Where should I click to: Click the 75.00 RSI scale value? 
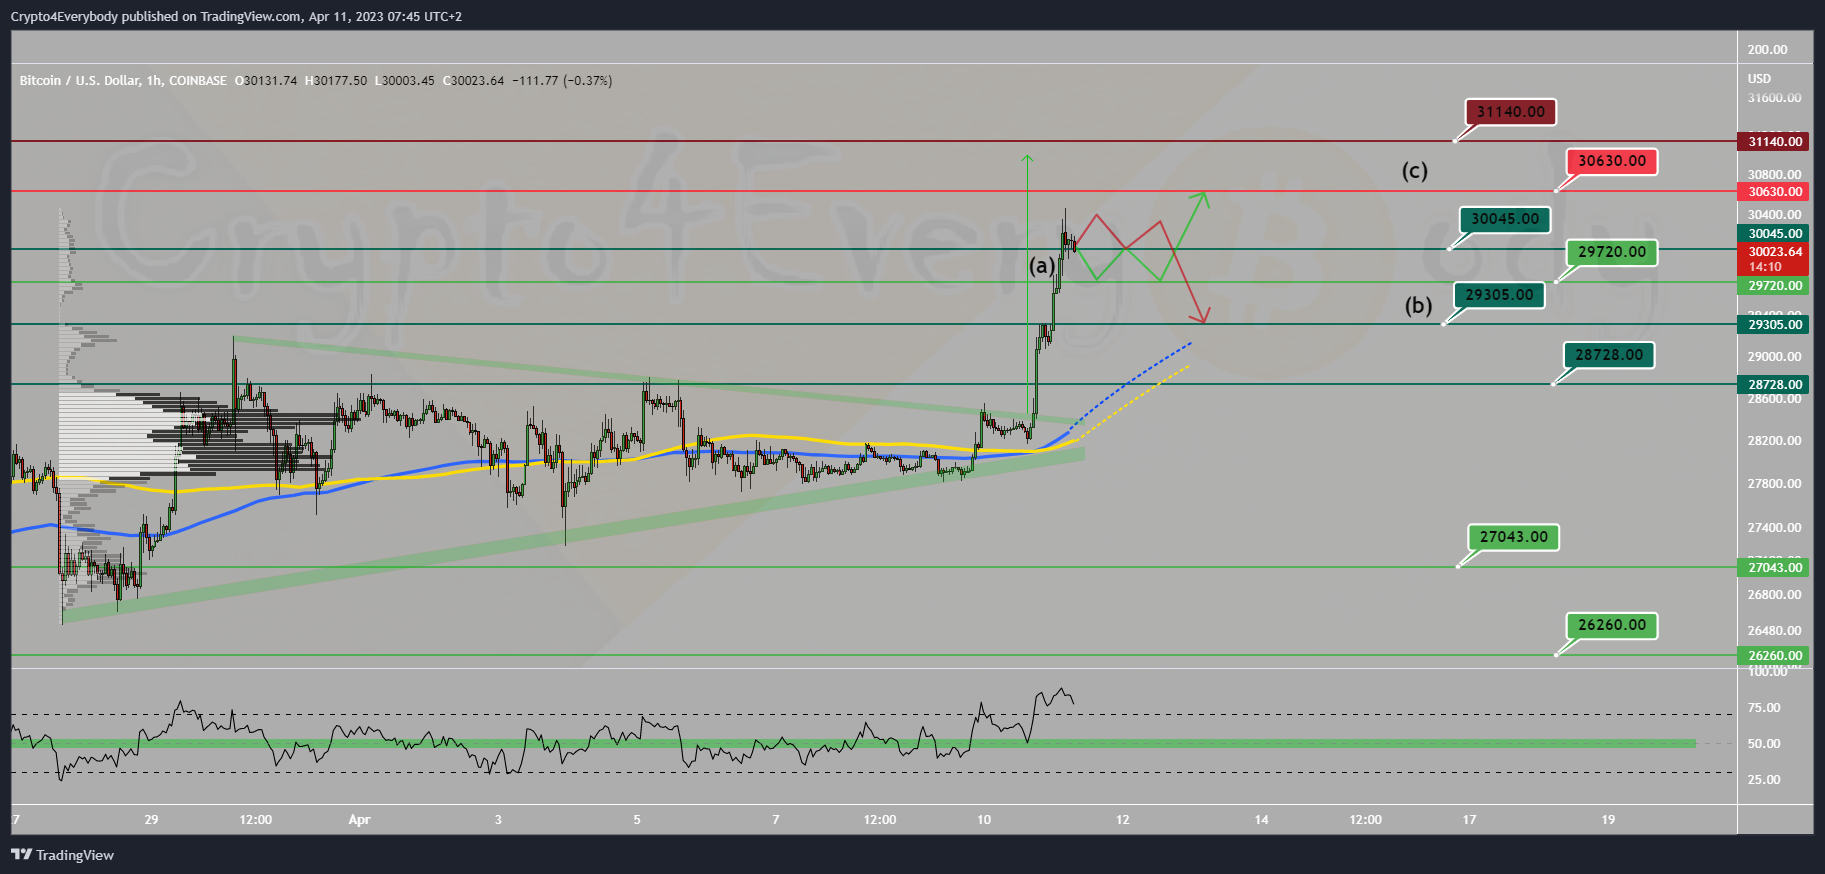1765,708
